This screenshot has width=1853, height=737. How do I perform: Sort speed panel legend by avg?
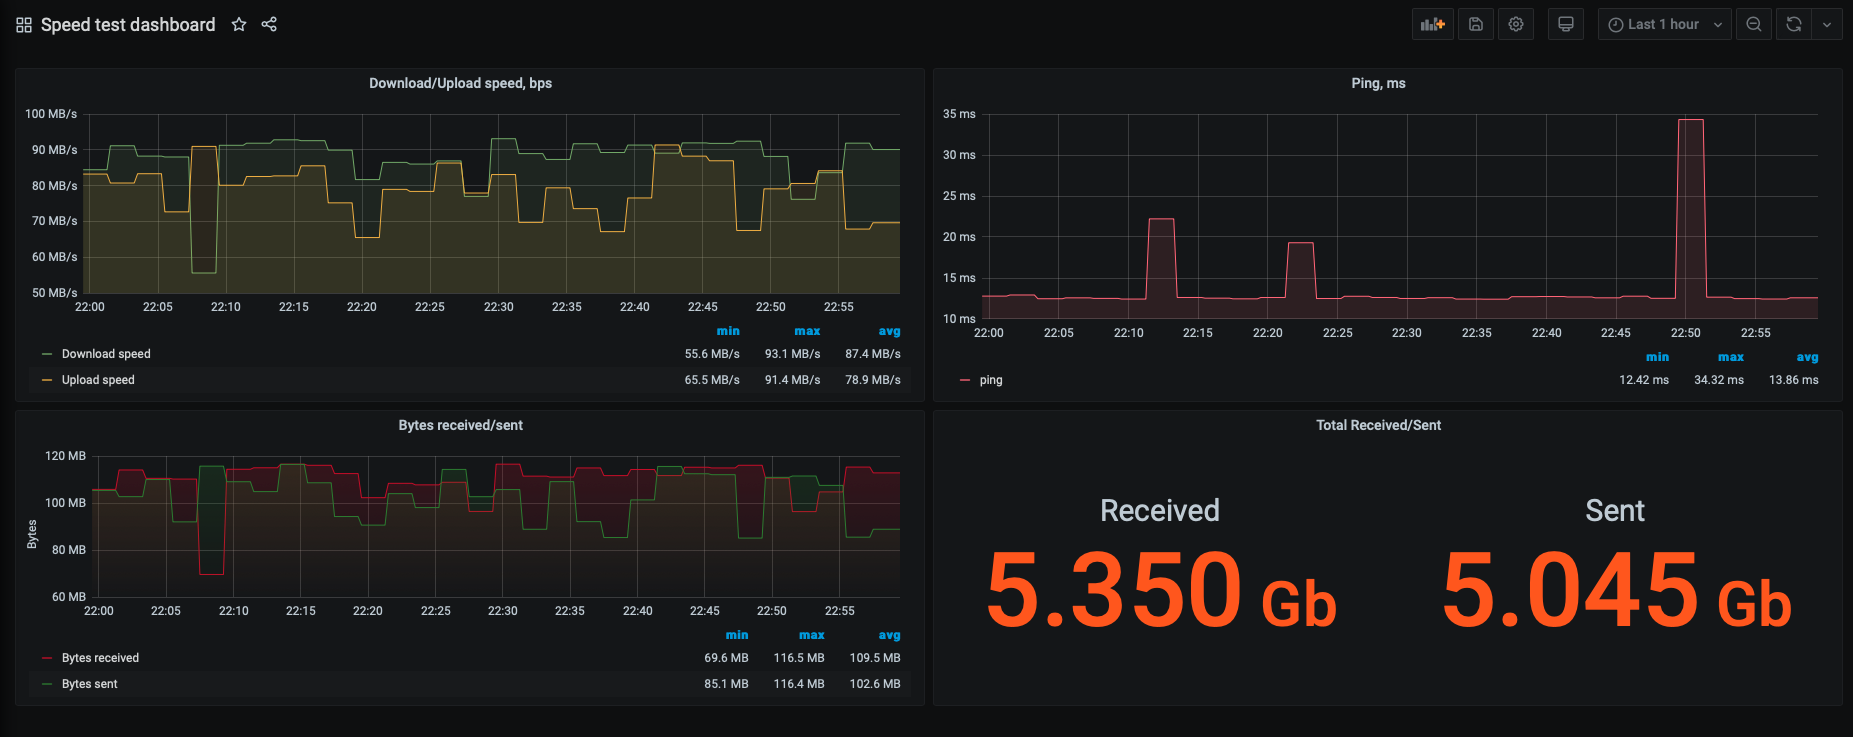tap(889, 331)
